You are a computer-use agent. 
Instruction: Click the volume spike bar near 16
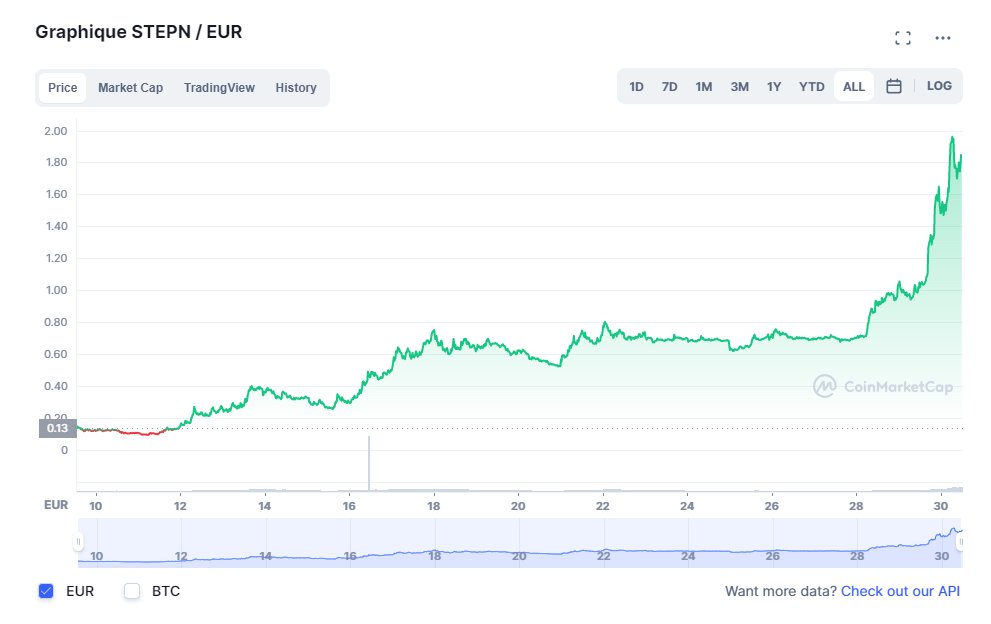tap(369, 463)
